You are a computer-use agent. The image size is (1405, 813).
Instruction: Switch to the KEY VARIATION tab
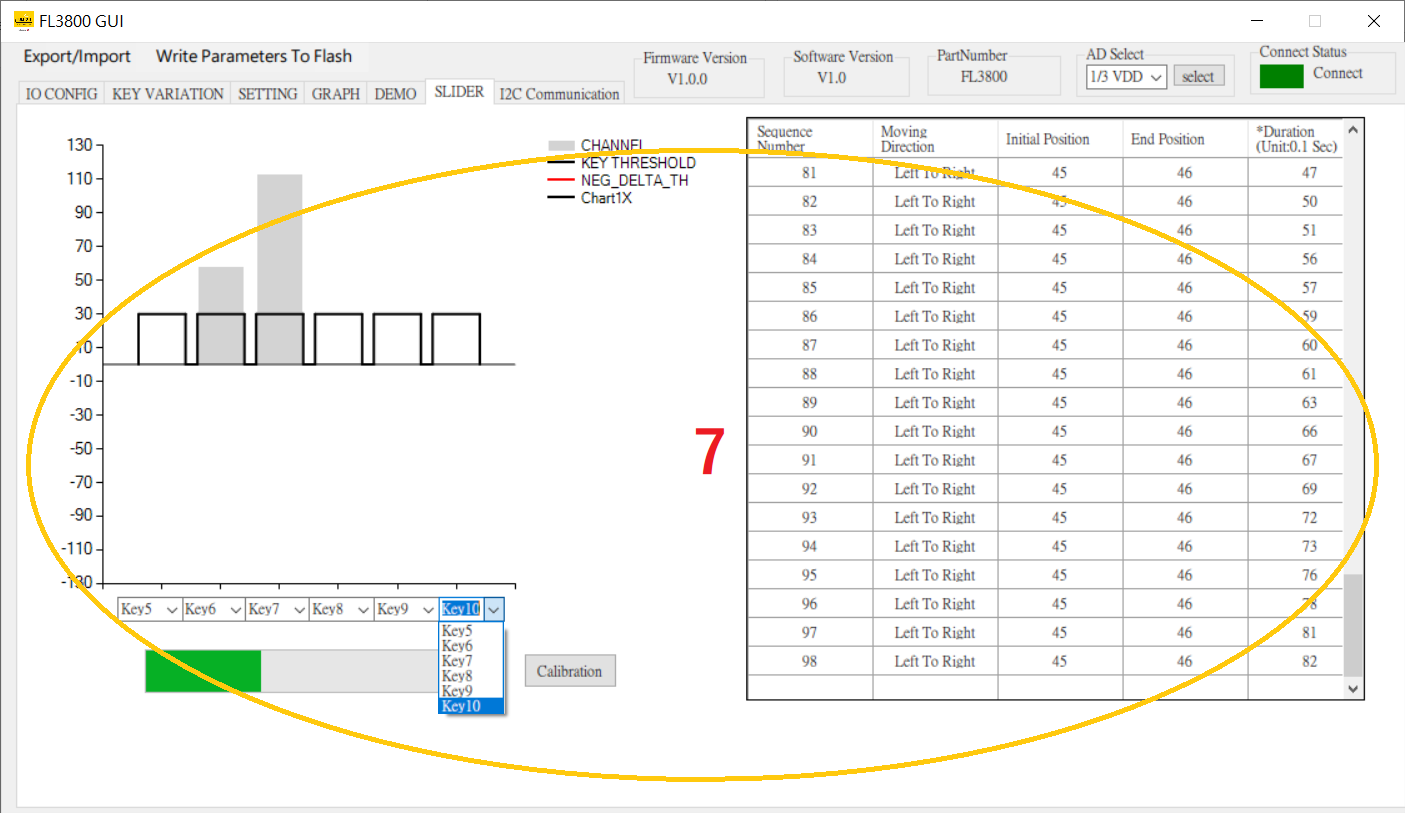coord(168,94)
